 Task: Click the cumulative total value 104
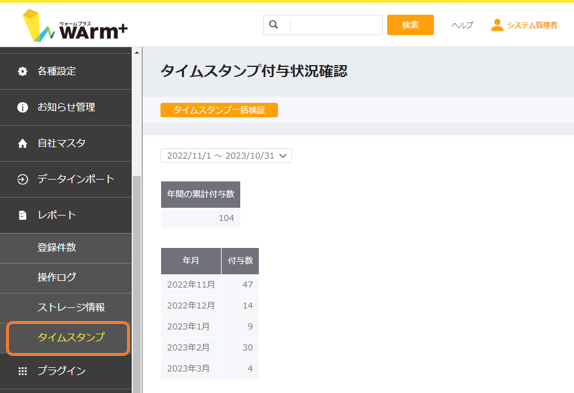[x=226, y=218]
